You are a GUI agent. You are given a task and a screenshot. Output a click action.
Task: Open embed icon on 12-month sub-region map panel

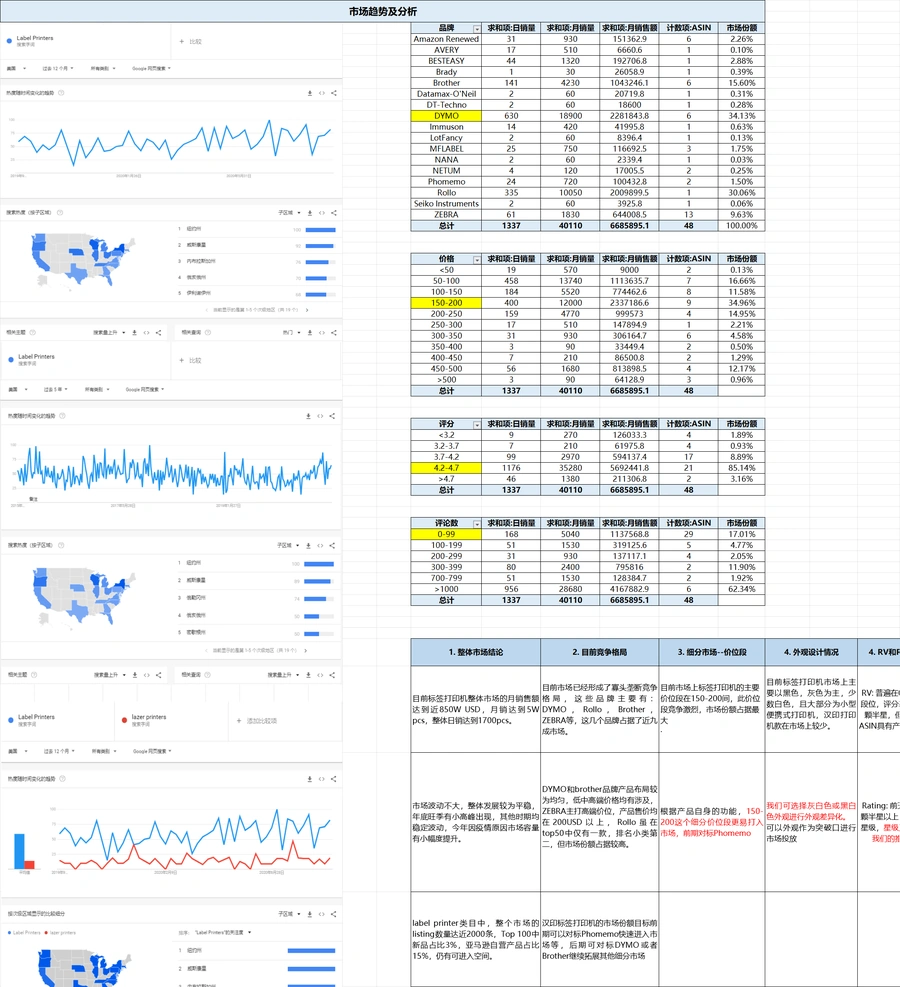322,213
